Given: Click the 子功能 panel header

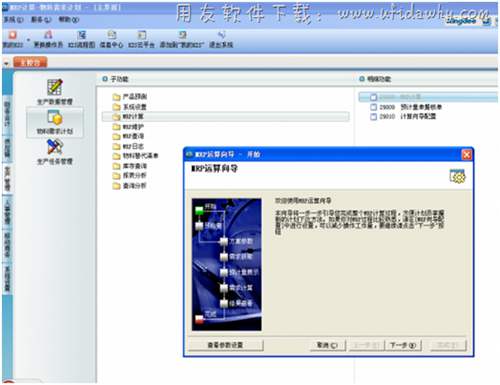Looking at the screenshot, I should click(115, 79).
